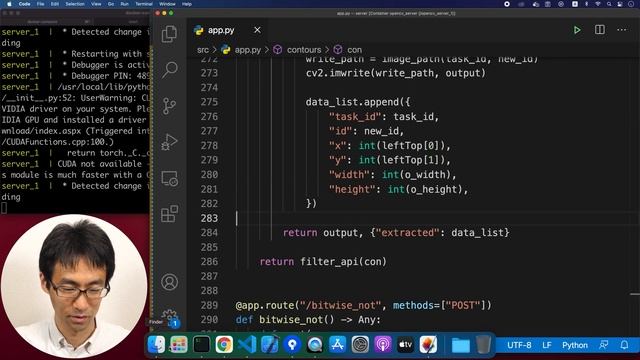Image resolution: width=640 pixels, height=360 pixels.
Task: Change file encoding UTF-8 in status bar
Action: 519,345
